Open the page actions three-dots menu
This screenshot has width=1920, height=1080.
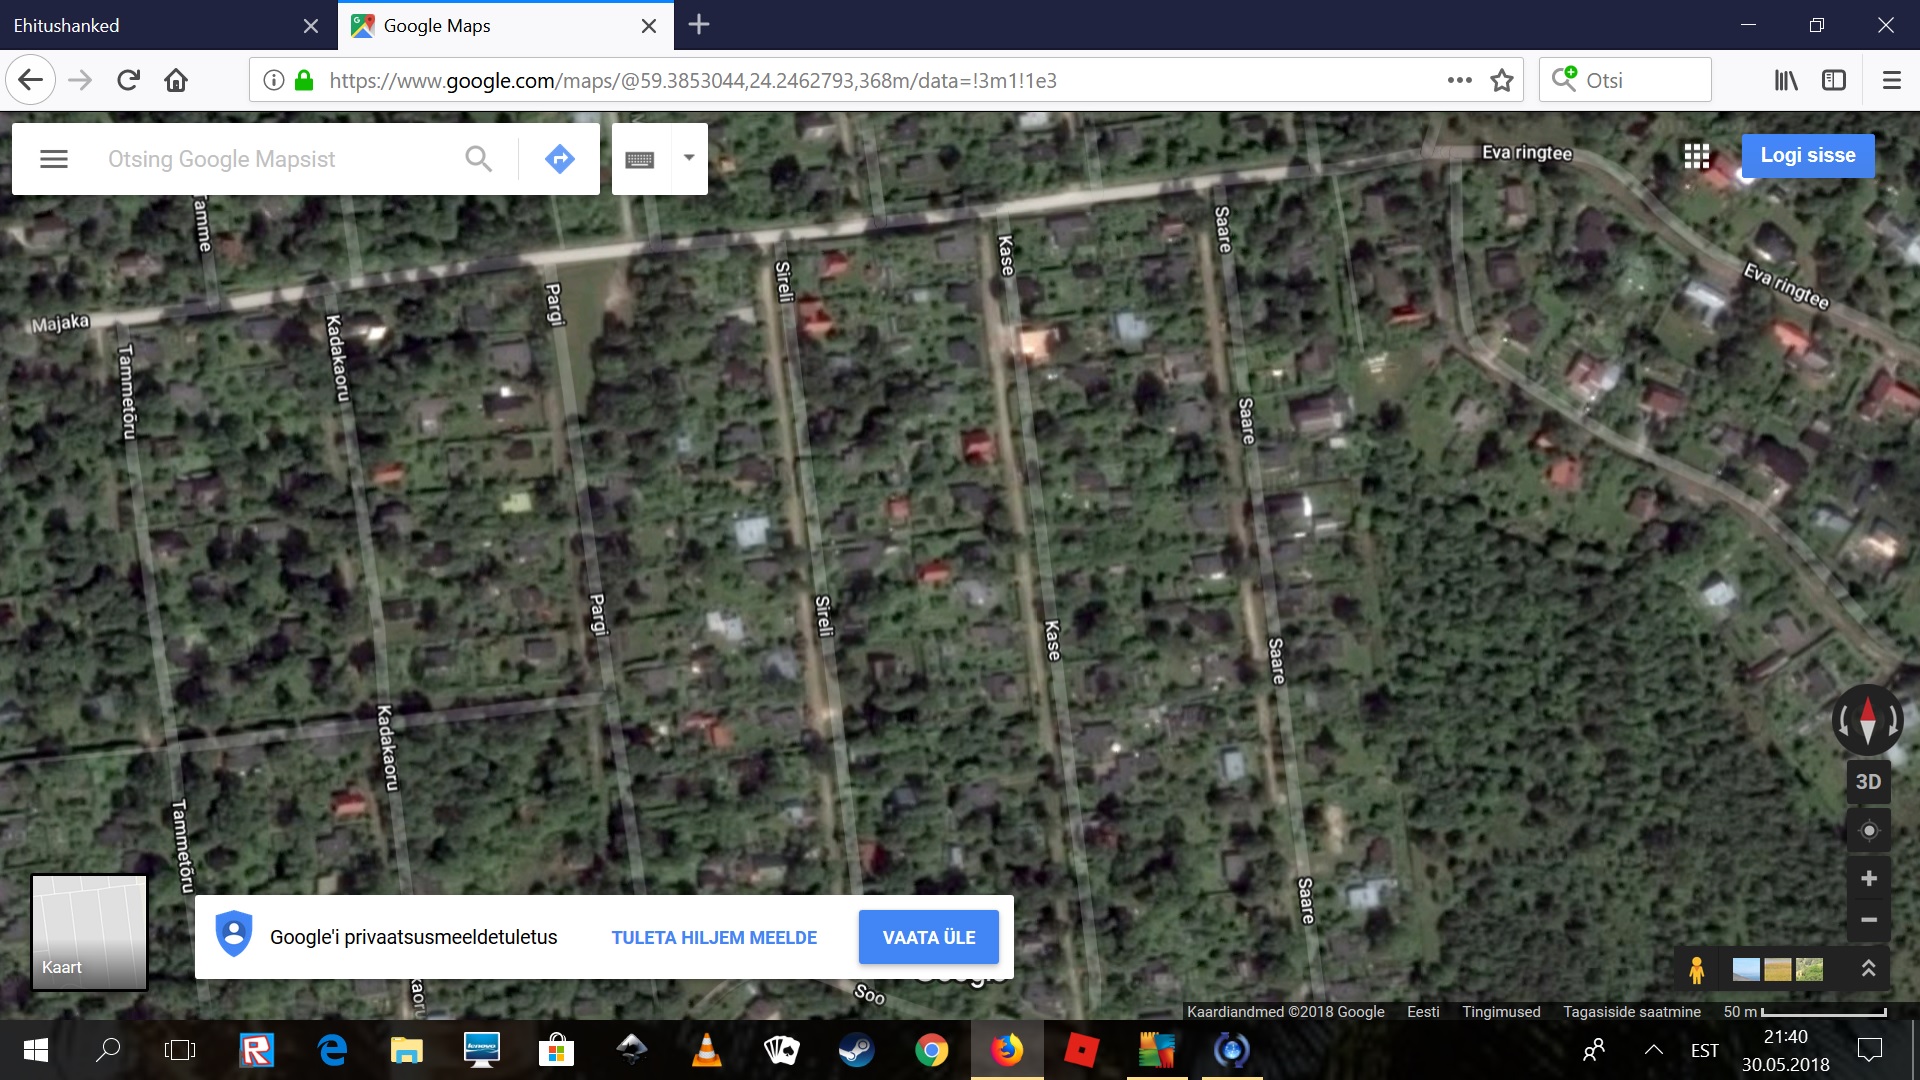[1459, 80]
